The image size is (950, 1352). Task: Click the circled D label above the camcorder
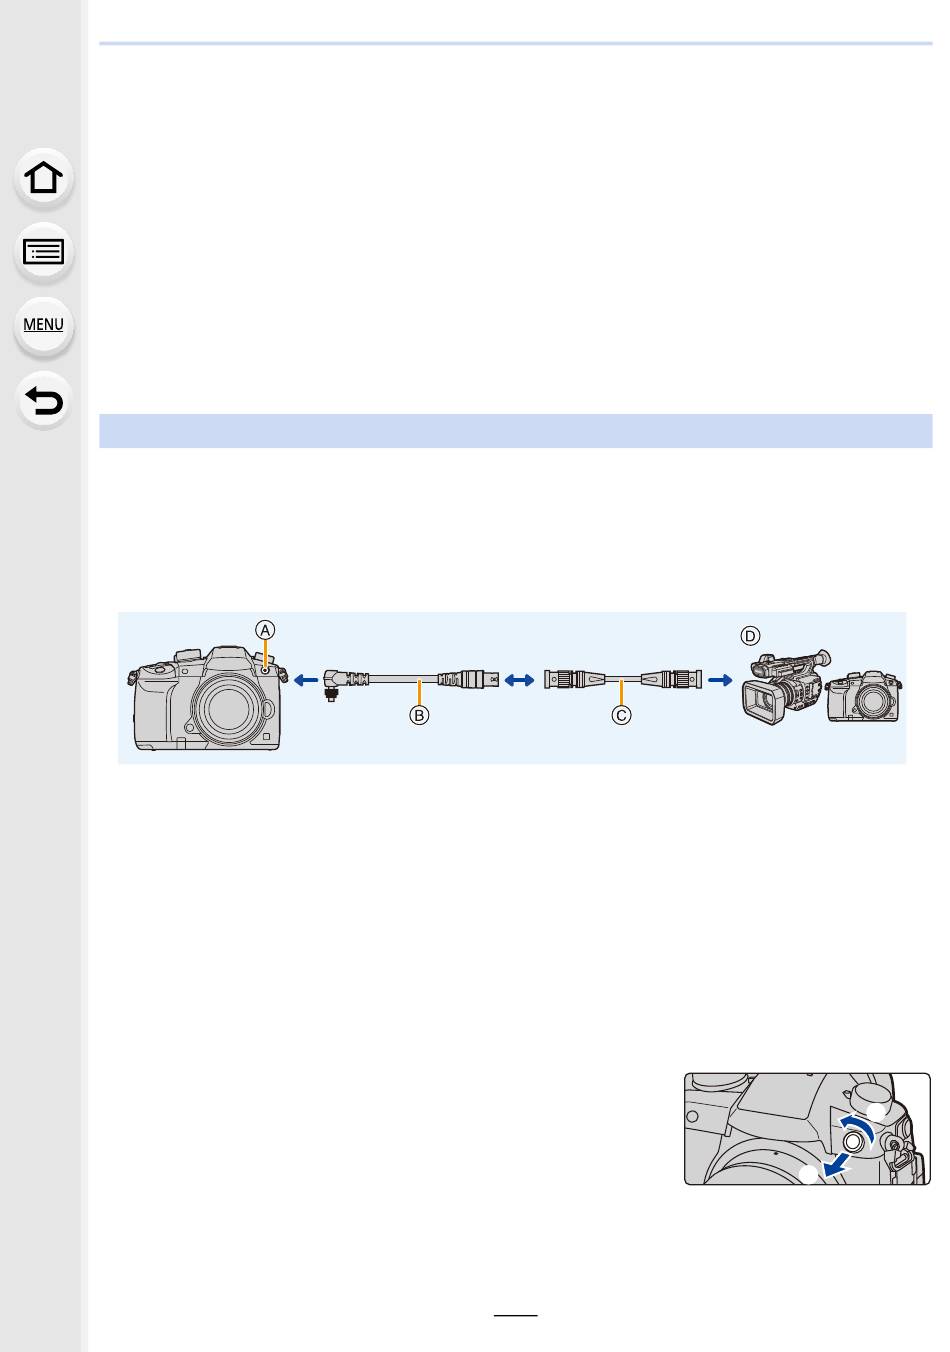coord(749,636)
